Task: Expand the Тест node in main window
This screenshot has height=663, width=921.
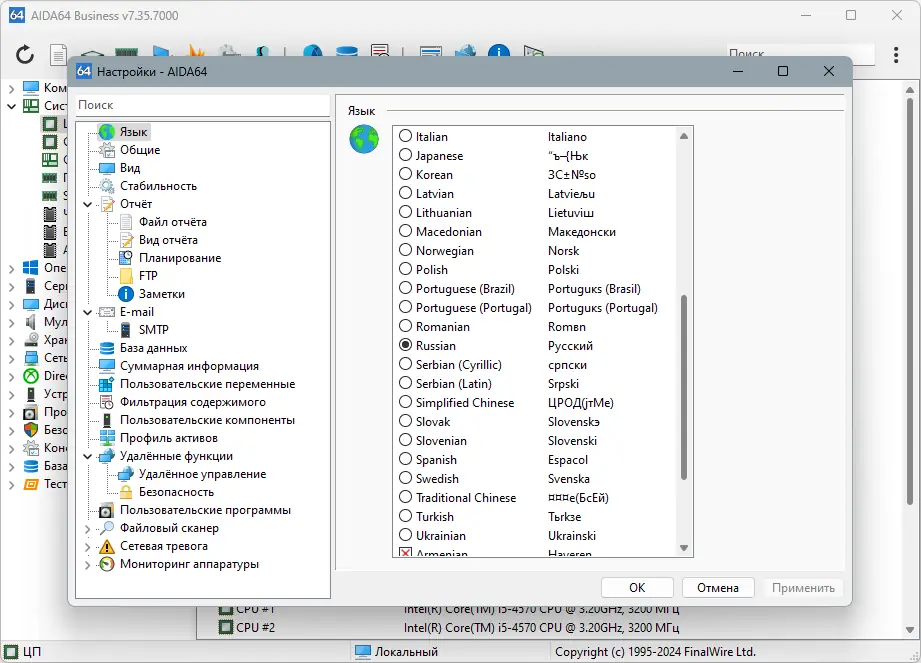Action: click(11, 485)
